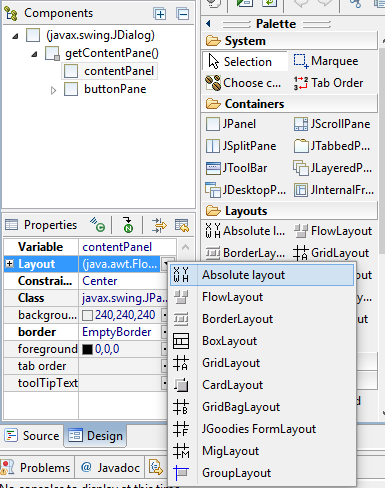
Task: Collapse the getContentPane() tree node
Action: tap(34, 54)
